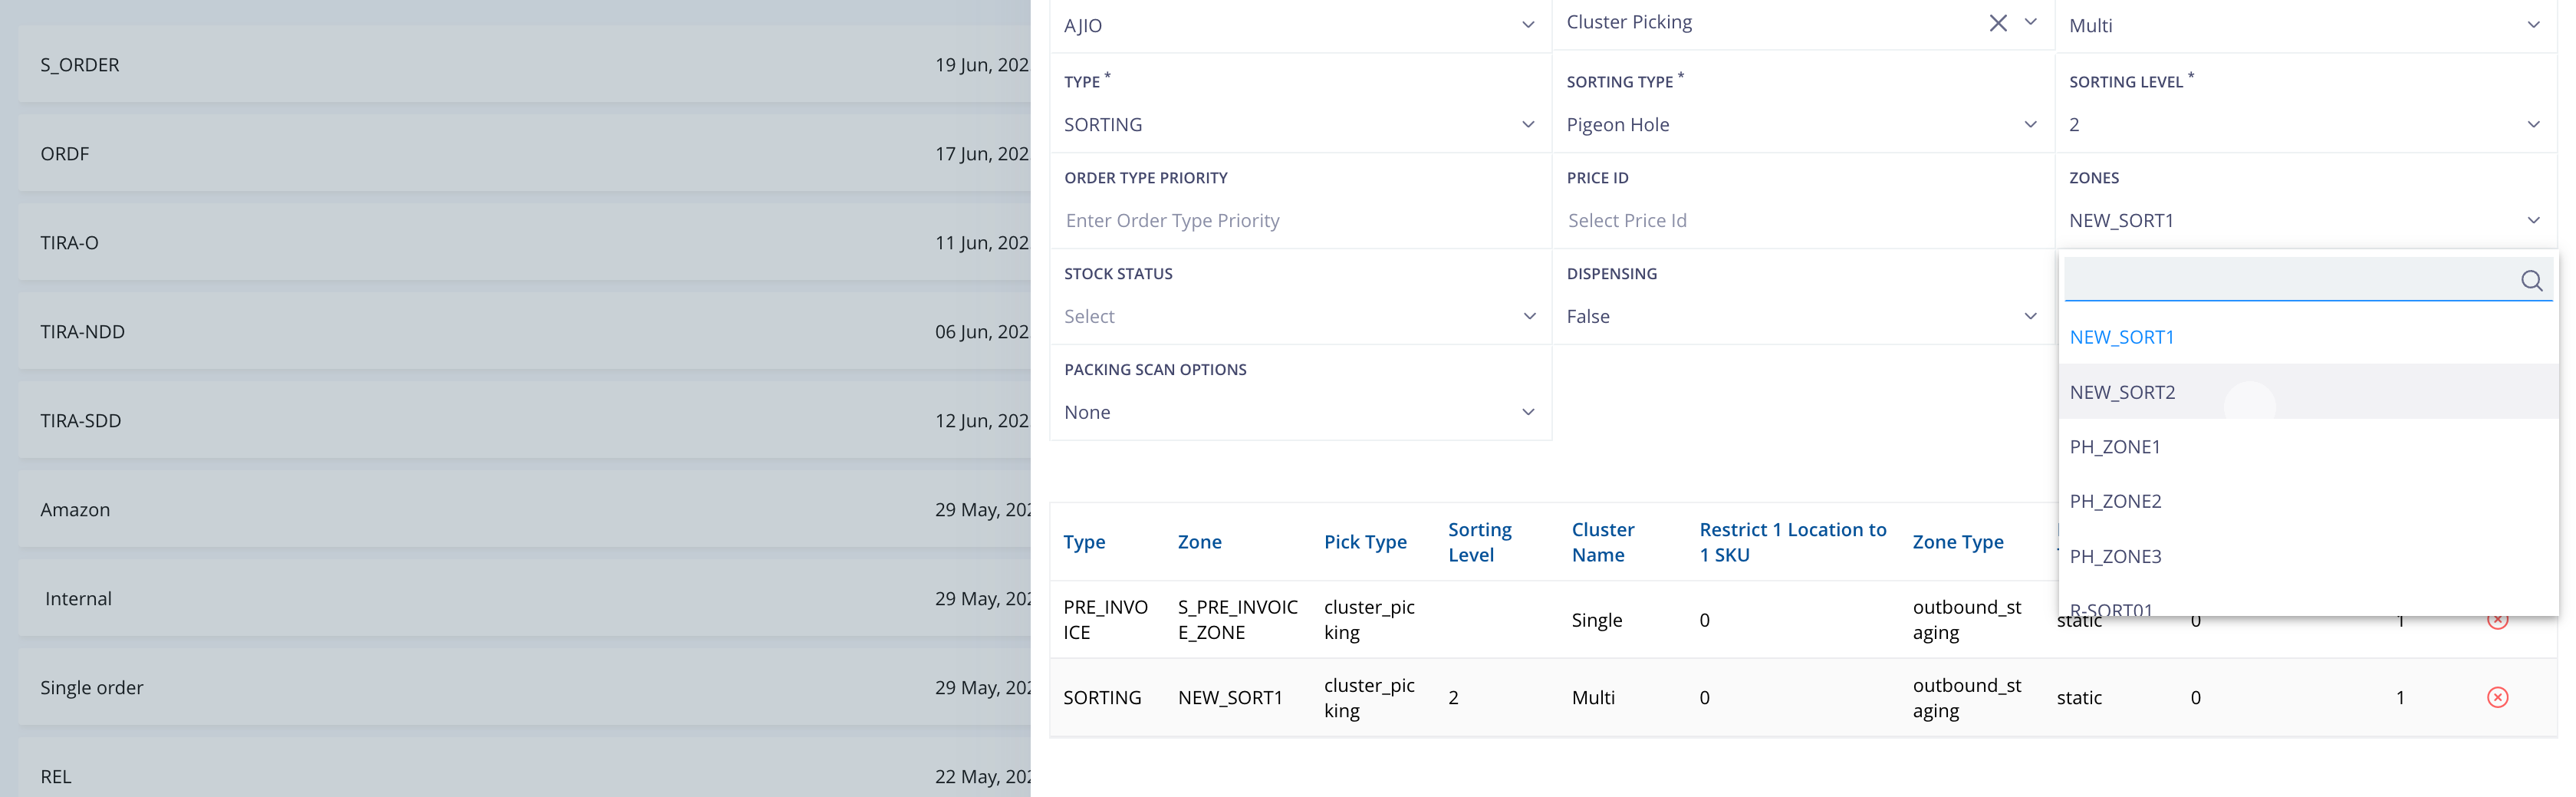Click the Single cluster name cell
The image size is (2576, 797).
[1596, 620]
